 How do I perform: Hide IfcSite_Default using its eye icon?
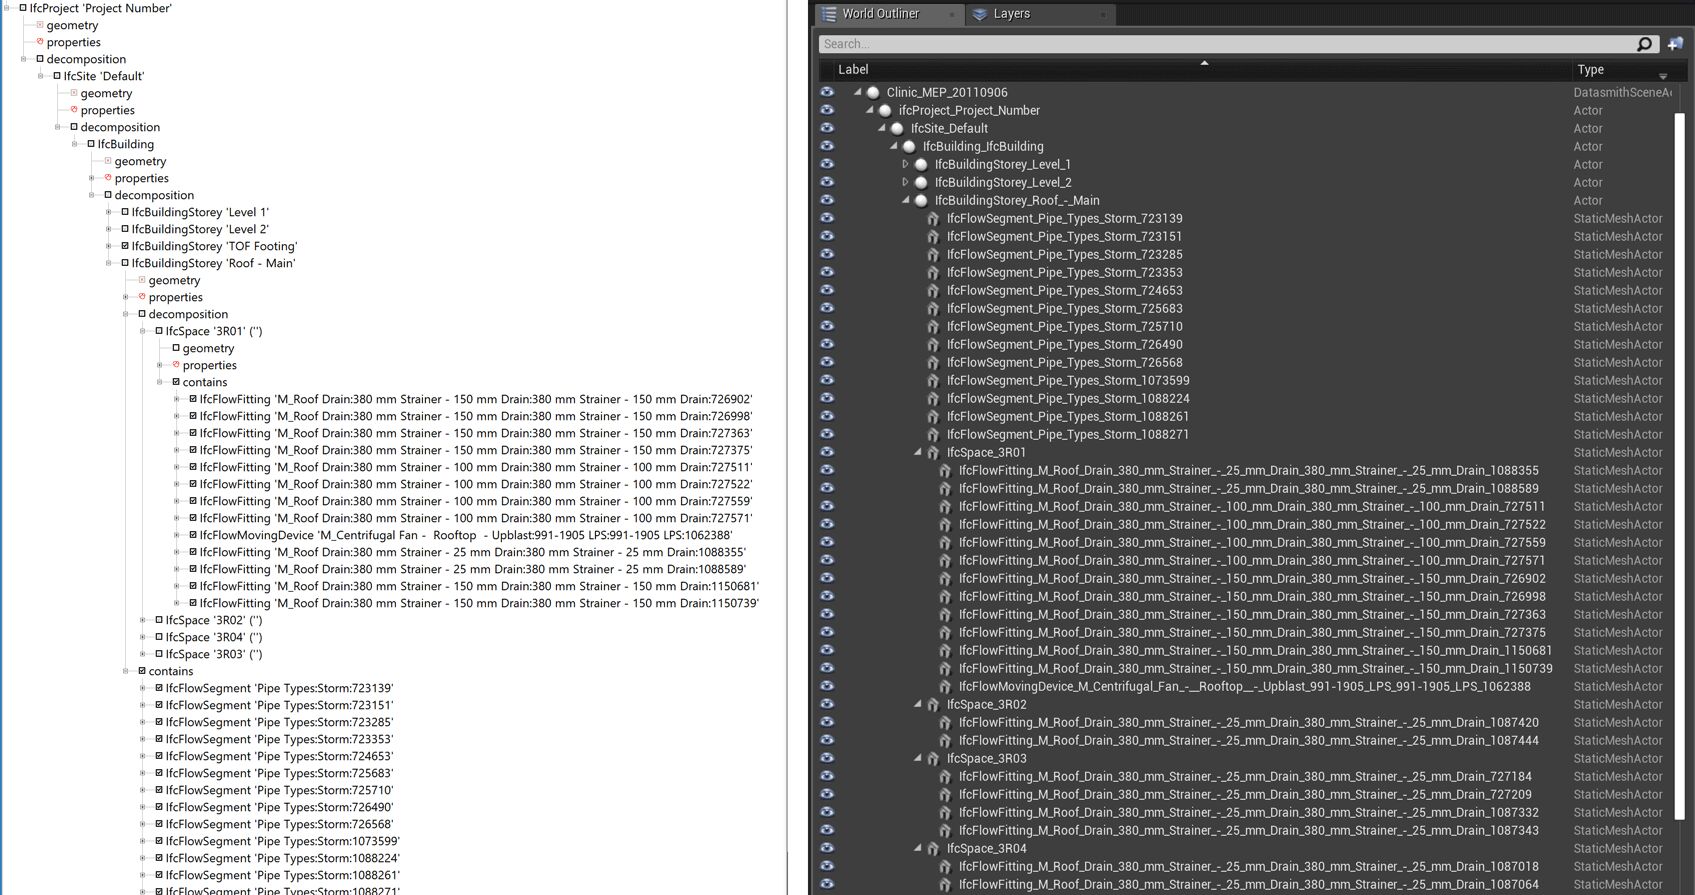tap(827, 128)
